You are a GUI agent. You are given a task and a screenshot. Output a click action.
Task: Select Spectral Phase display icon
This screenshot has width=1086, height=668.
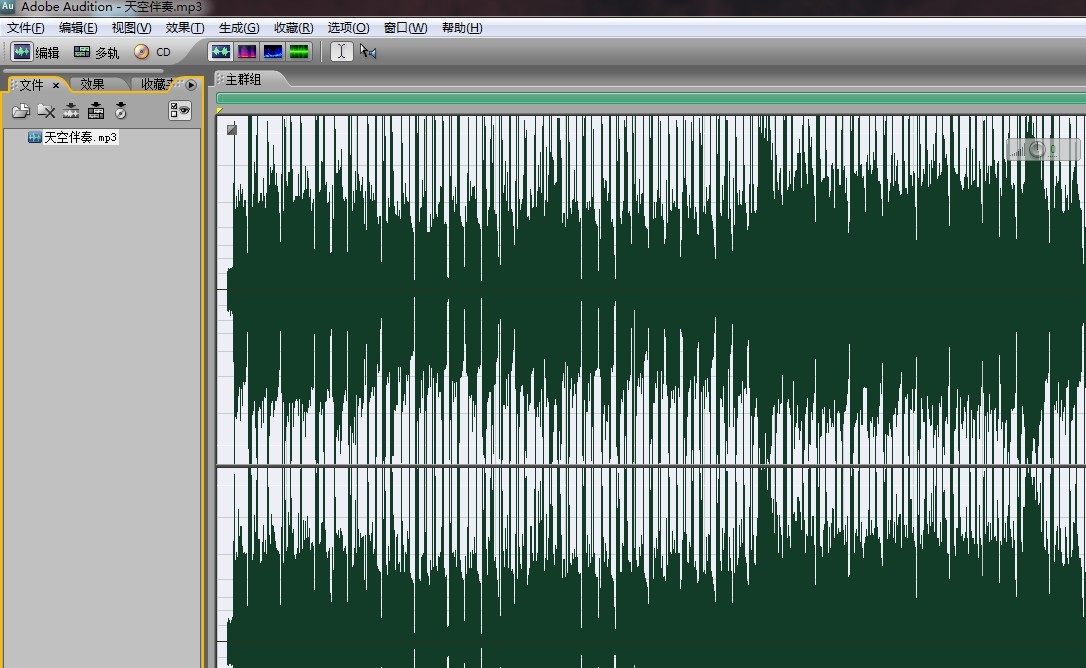[x=299, y=52]
